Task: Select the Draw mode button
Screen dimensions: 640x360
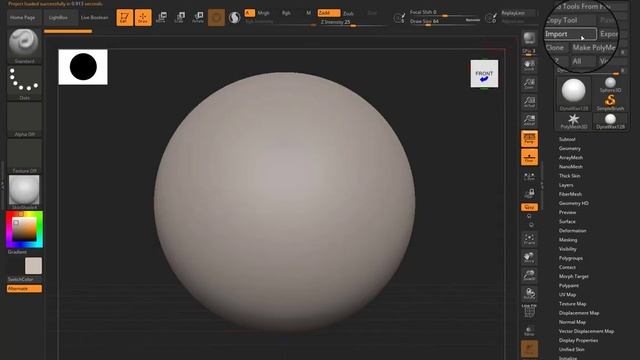Action: [x=143, y=18]
